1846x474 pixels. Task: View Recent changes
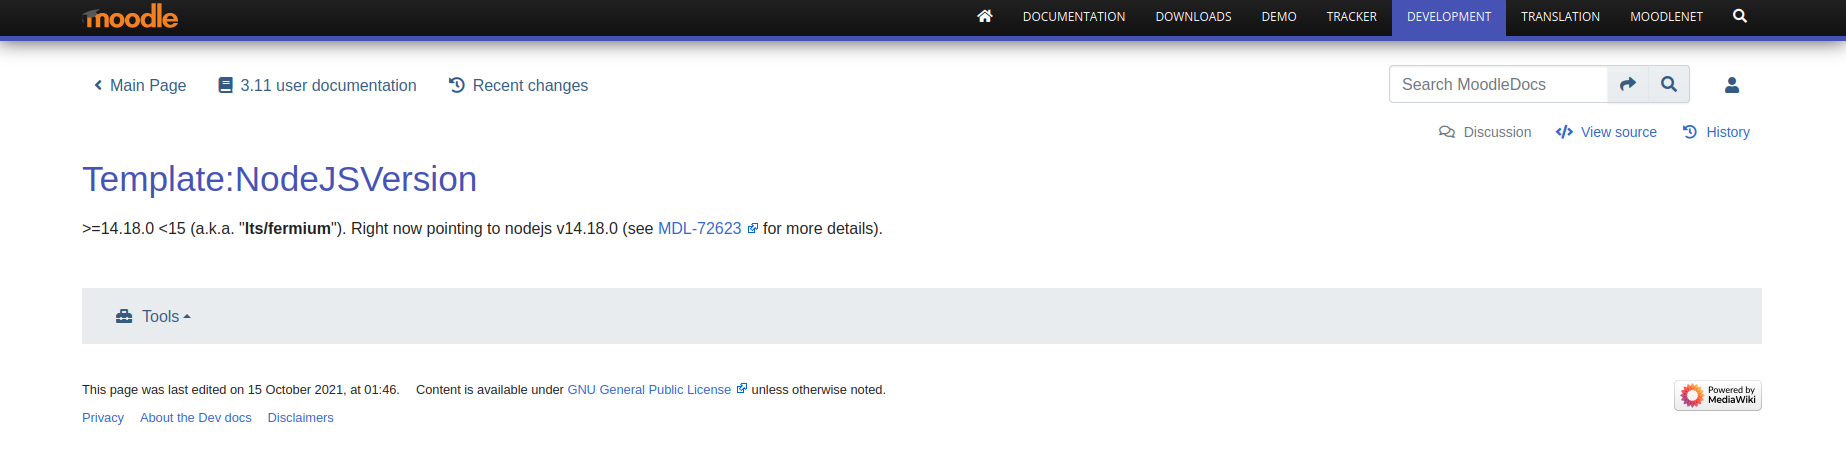(519, 86)
